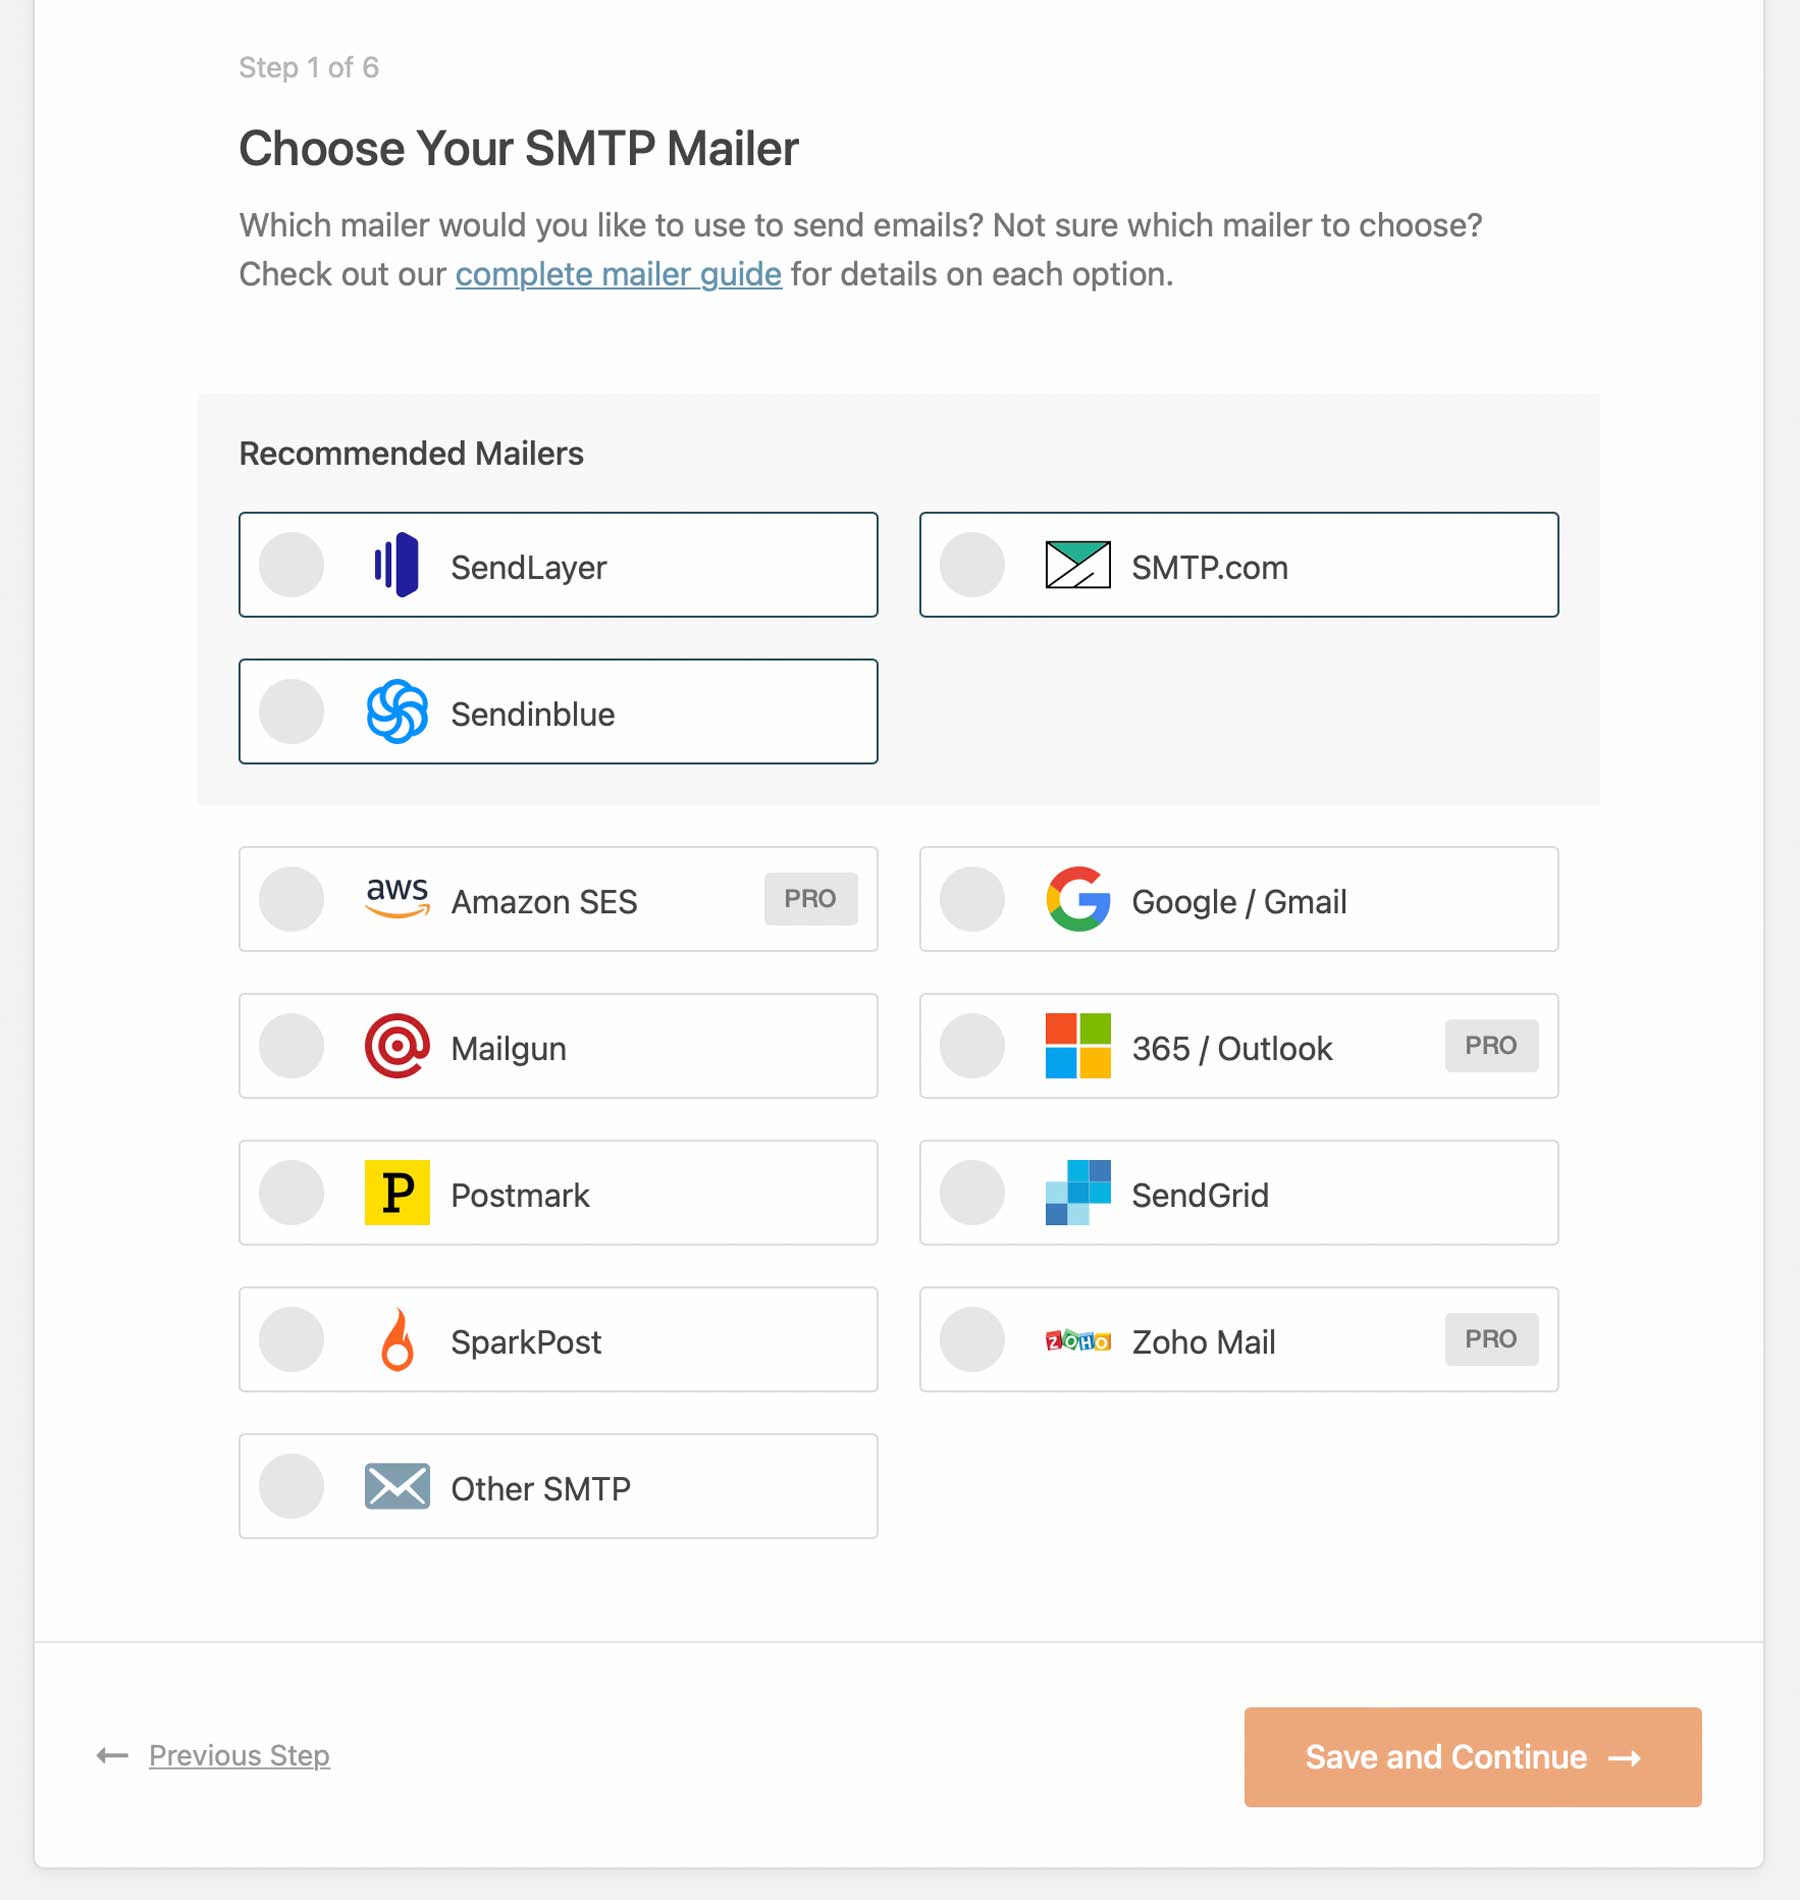Viewport: 1800px width, 1900px height.
Task: Click the SendGrid blue logo
Action: pyautogui.click(x=1077, y=1192)
